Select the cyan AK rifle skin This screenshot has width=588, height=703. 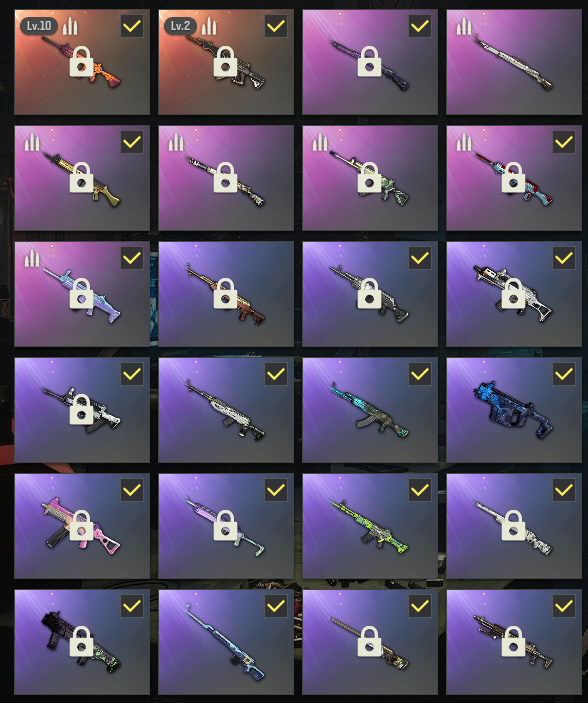pyautogui.click(x=370, y=410)
